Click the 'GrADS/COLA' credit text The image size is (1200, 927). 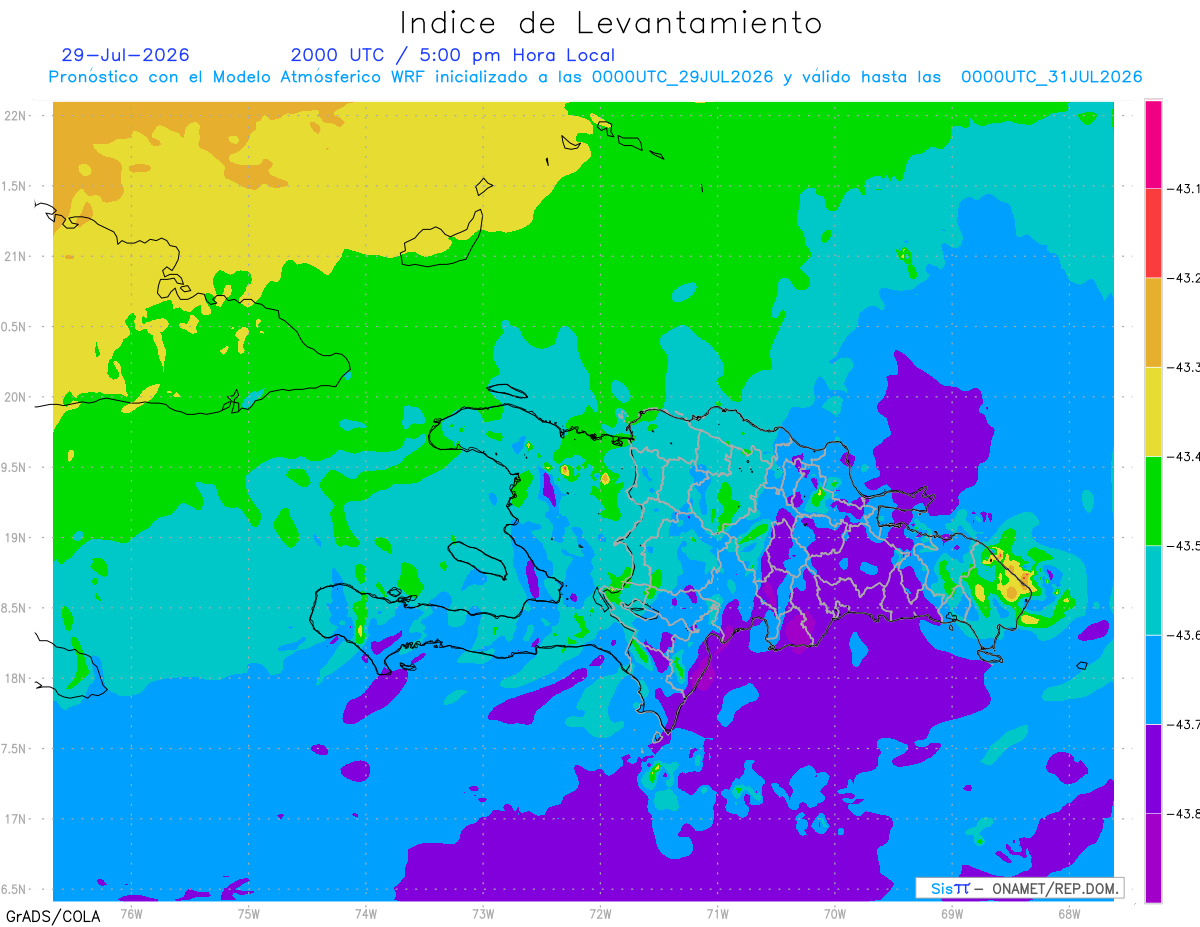tap(52, 916)
